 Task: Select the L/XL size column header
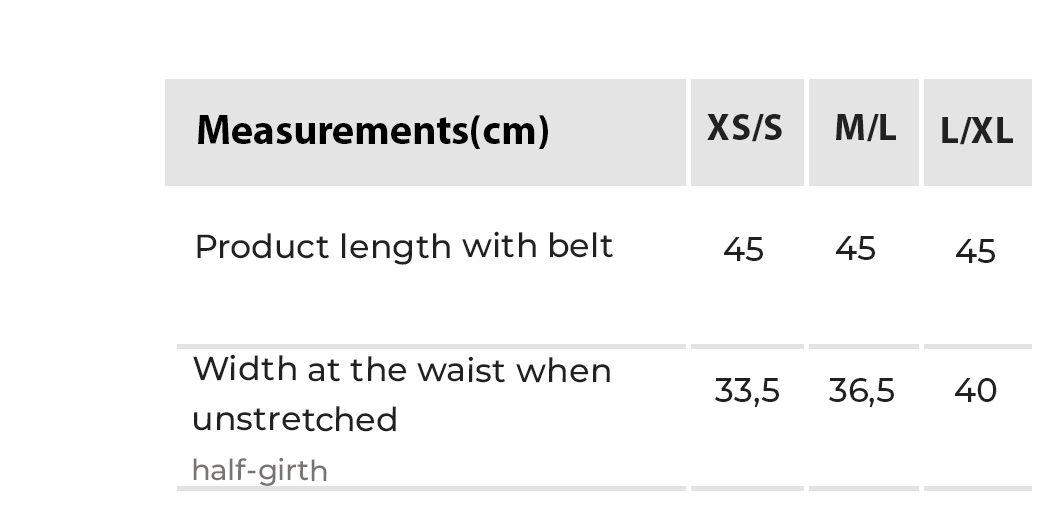tap(977, 131)
